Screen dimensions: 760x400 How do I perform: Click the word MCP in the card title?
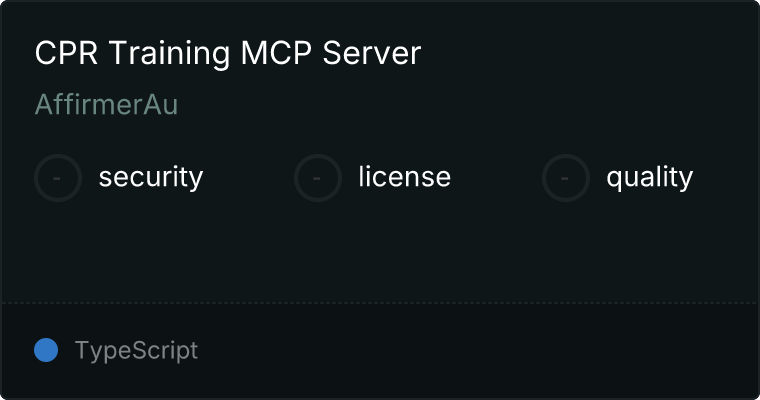pyautogui.click(x=276, y=52)
